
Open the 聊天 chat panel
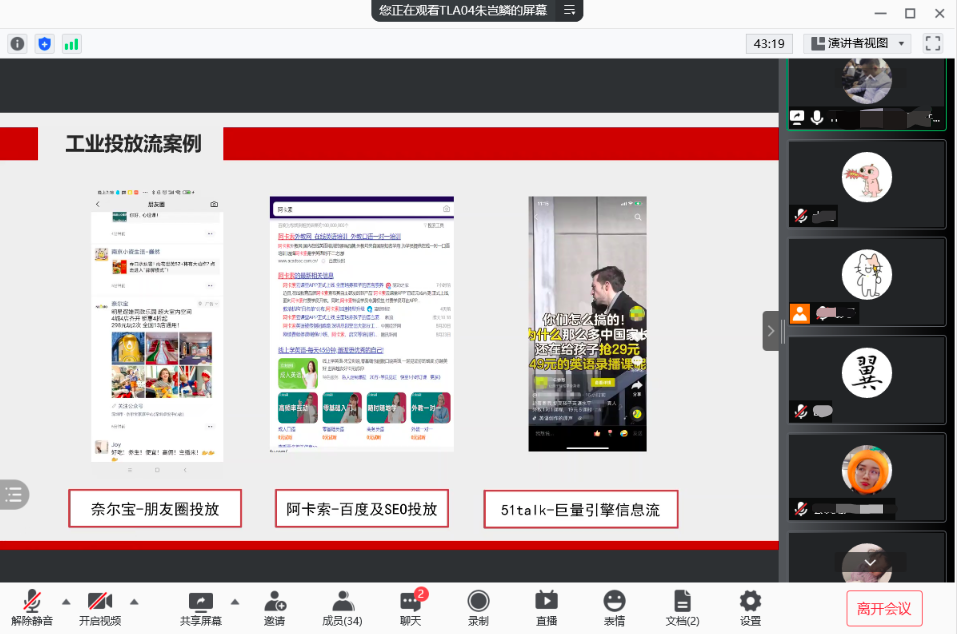click(x=411, y=608)
